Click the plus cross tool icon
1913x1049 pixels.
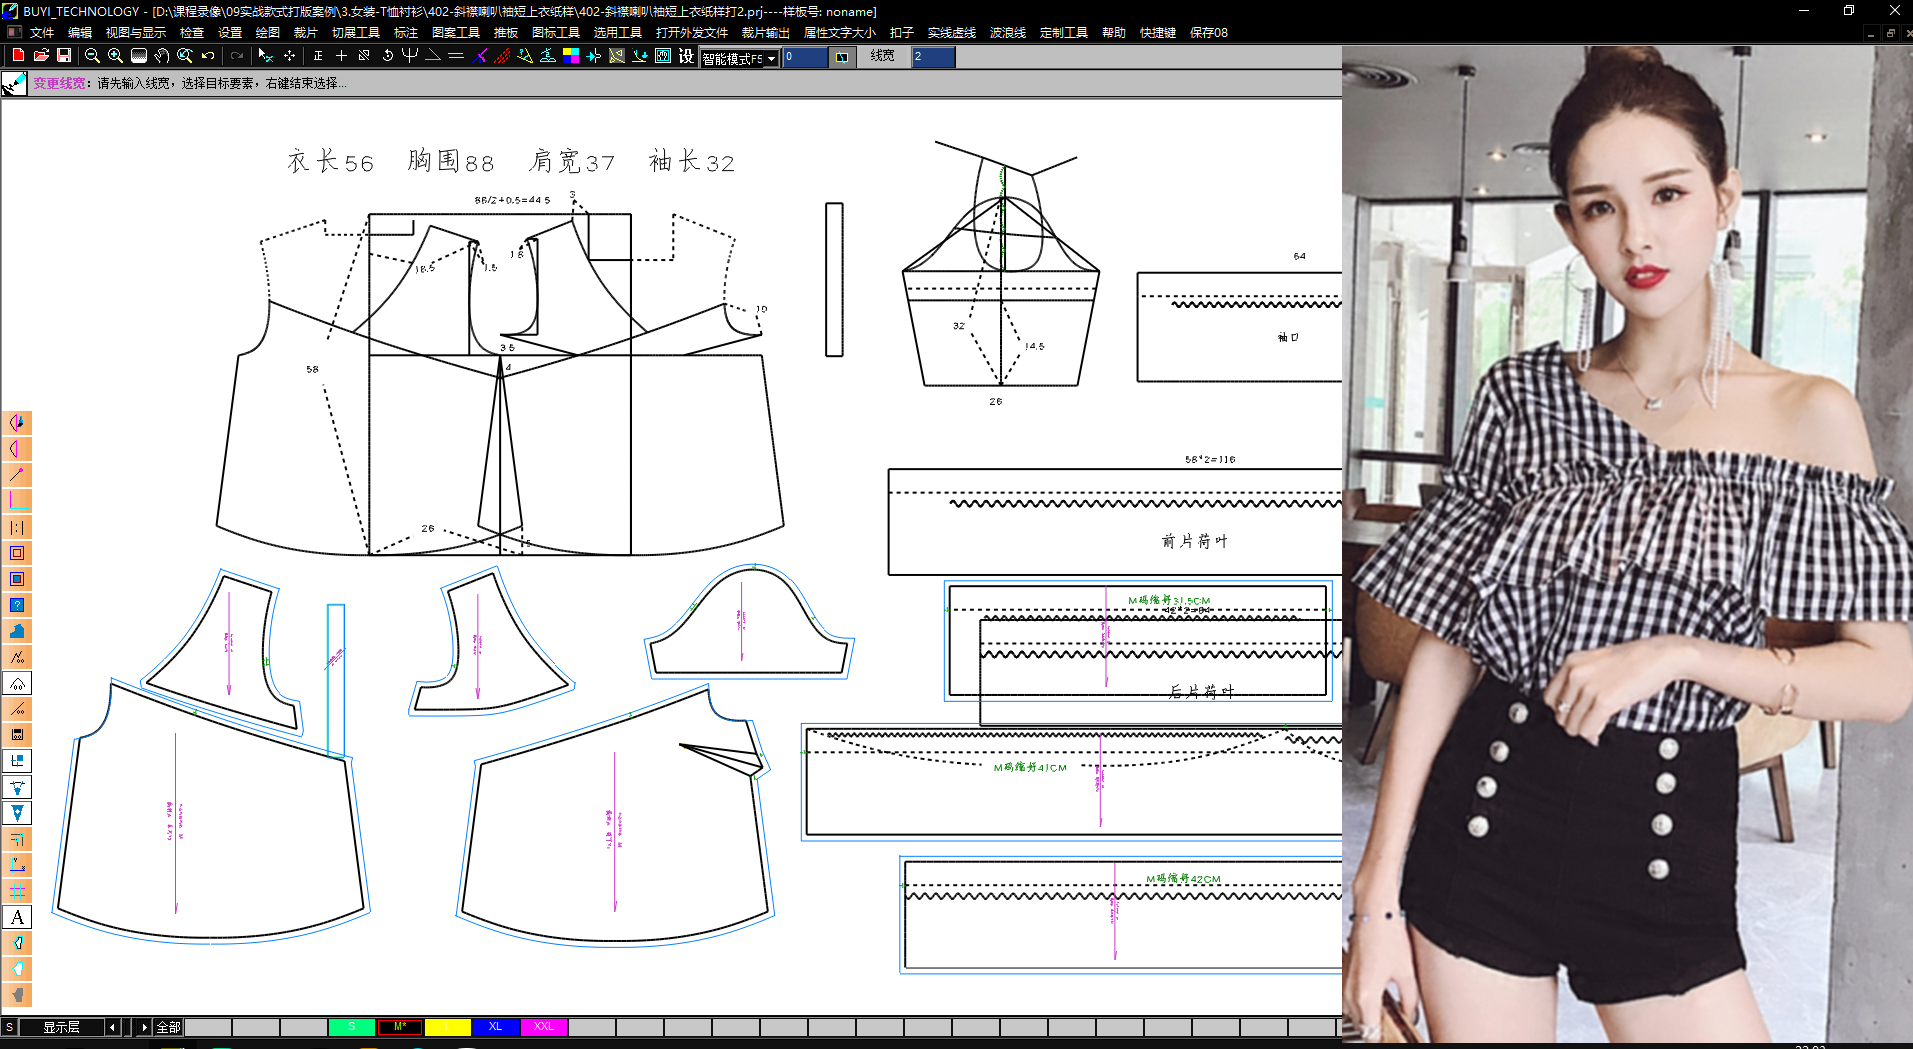pos(341,56)
